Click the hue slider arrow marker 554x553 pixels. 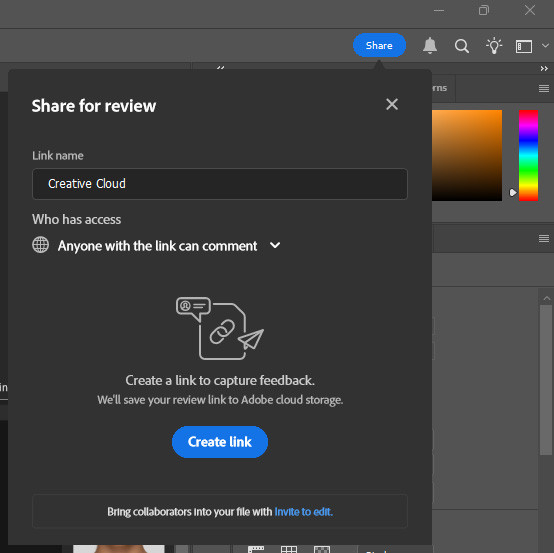tap(513, 193)
